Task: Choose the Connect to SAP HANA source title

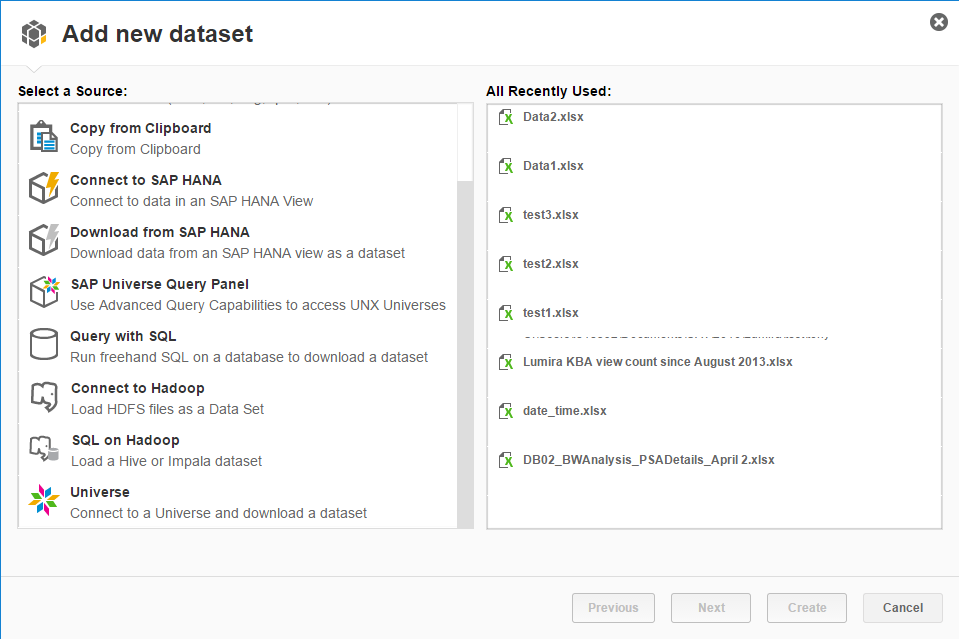Action: tap(146, 180)
